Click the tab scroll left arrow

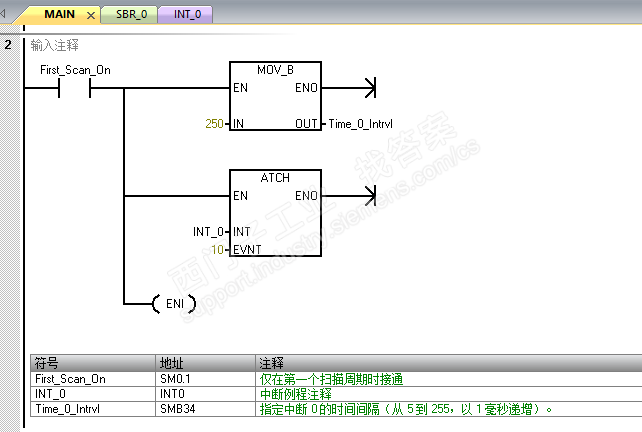point(3,14)
